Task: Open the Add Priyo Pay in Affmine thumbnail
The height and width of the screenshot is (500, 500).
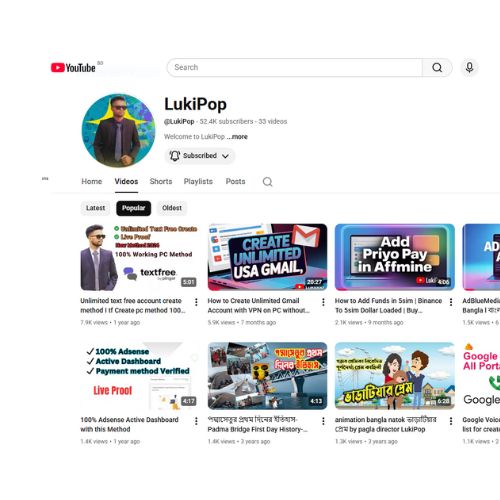Action: [x=395, y=257]
